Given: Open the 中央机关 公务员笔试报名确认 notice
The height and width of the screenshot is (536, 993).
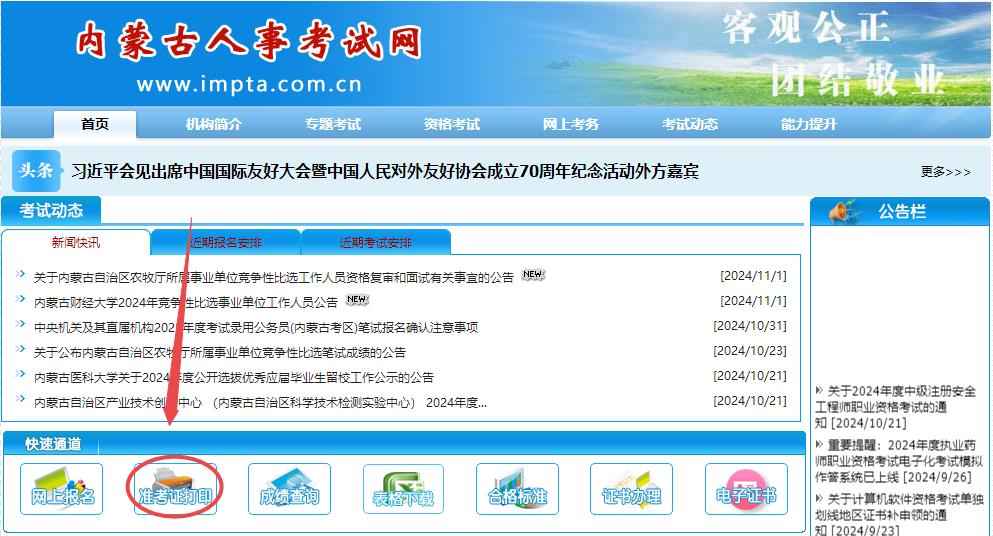Looking at the screenshot, I should pos(256,327).
